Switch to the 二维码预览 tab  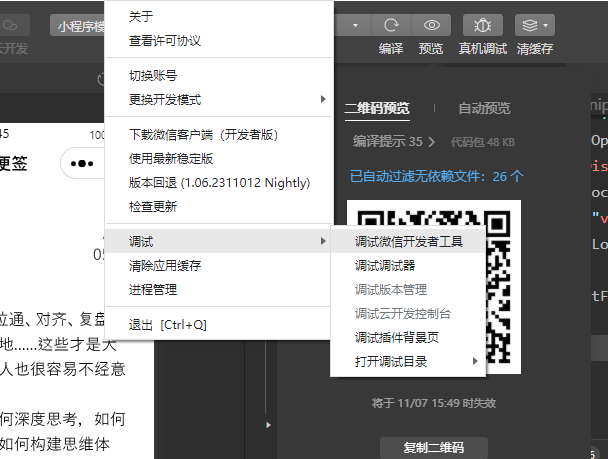pos(377,108)
